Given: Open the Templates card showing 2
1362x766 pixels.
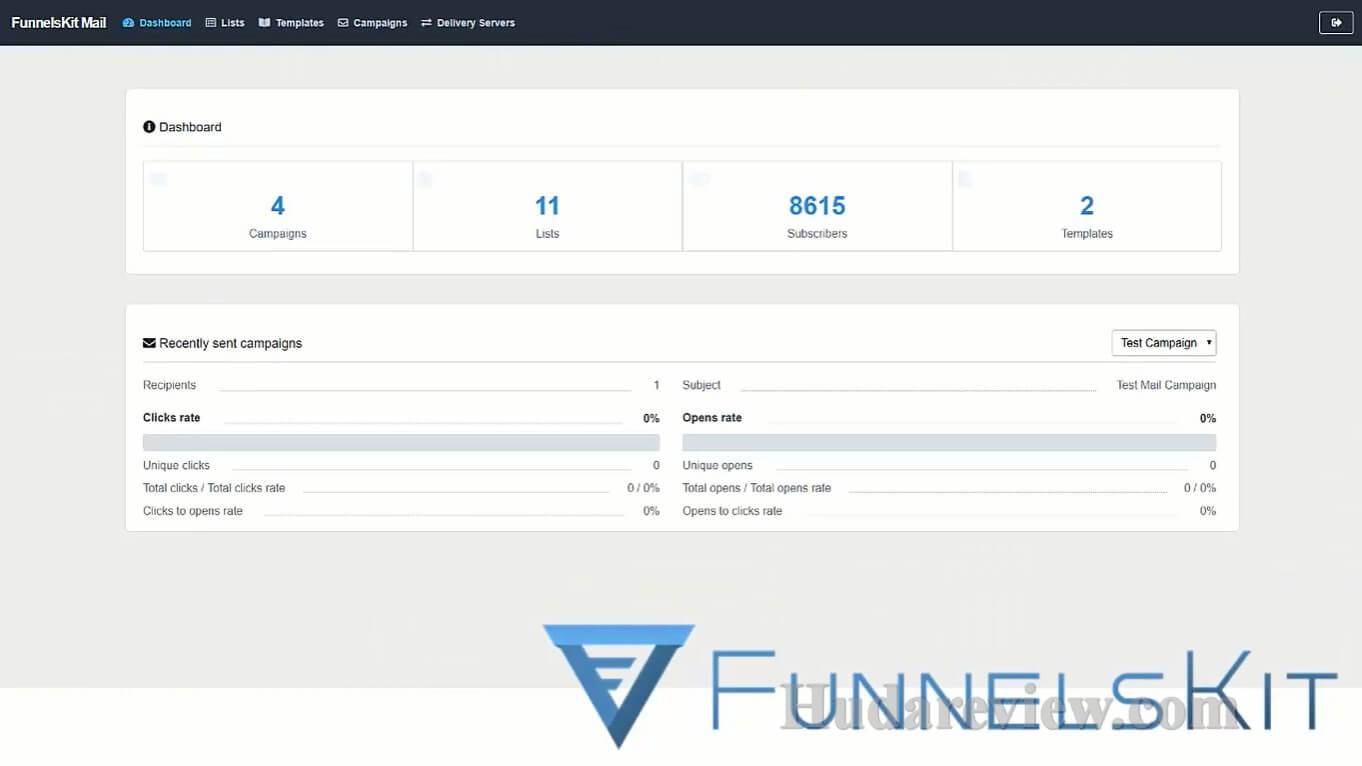Looking at the screenshot, I should 1087,206.
